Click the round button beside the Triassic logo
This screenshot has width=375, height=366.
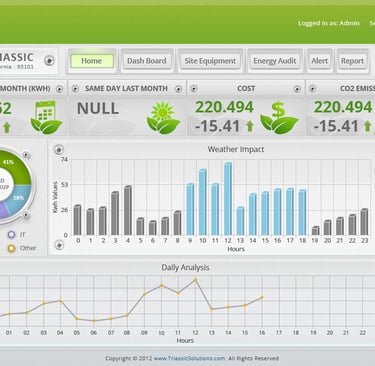pos(49,61)
